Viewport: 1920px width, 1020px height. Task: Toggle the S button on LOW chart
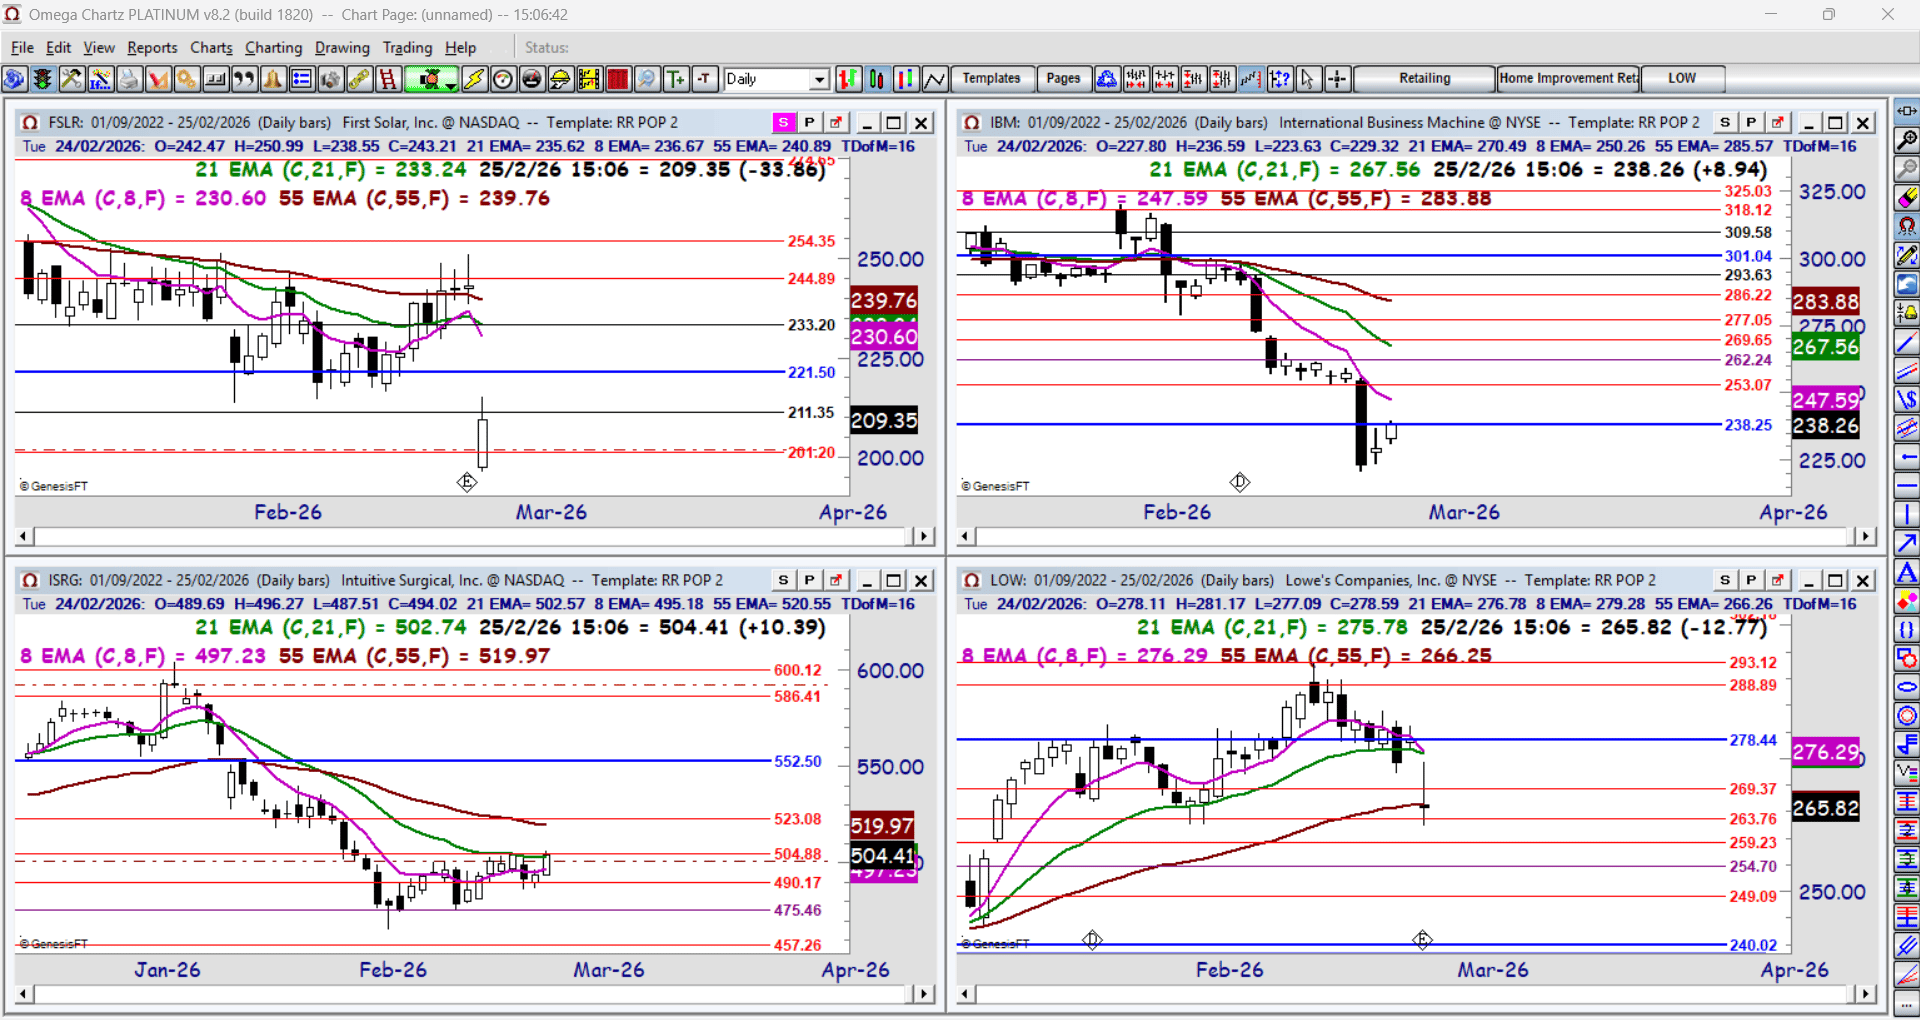click(x=1725, y=581)
